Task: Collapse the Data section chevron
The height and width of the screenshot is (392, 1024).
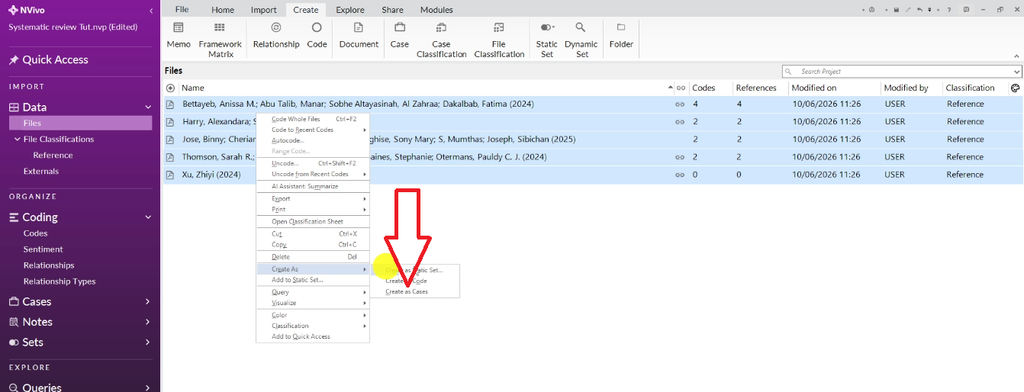Action: (148, 108)
